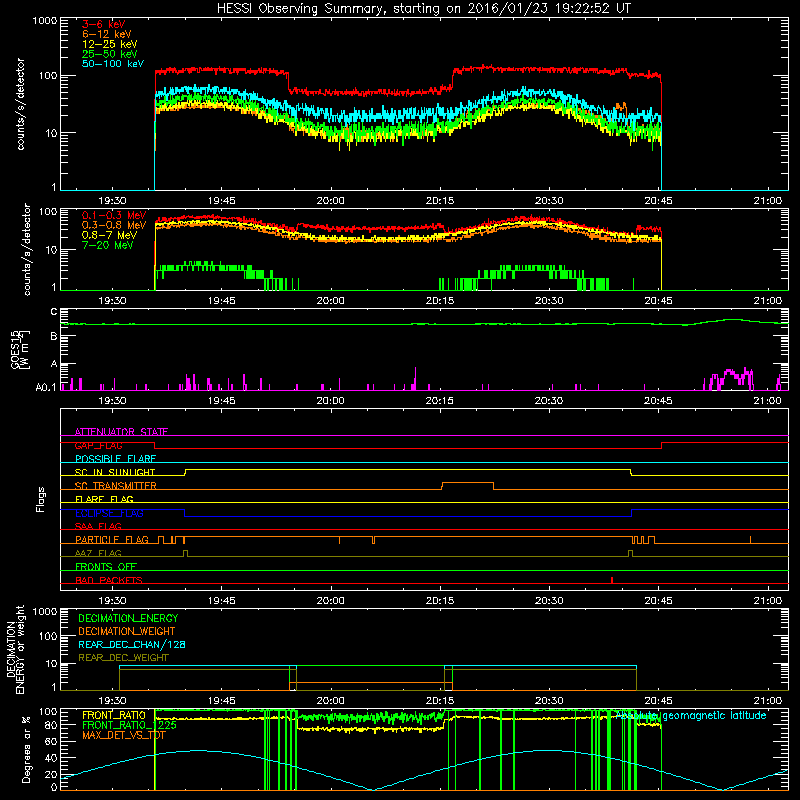Click the "Flags" vertical axis title
The image size is (800, 800).
41,499
